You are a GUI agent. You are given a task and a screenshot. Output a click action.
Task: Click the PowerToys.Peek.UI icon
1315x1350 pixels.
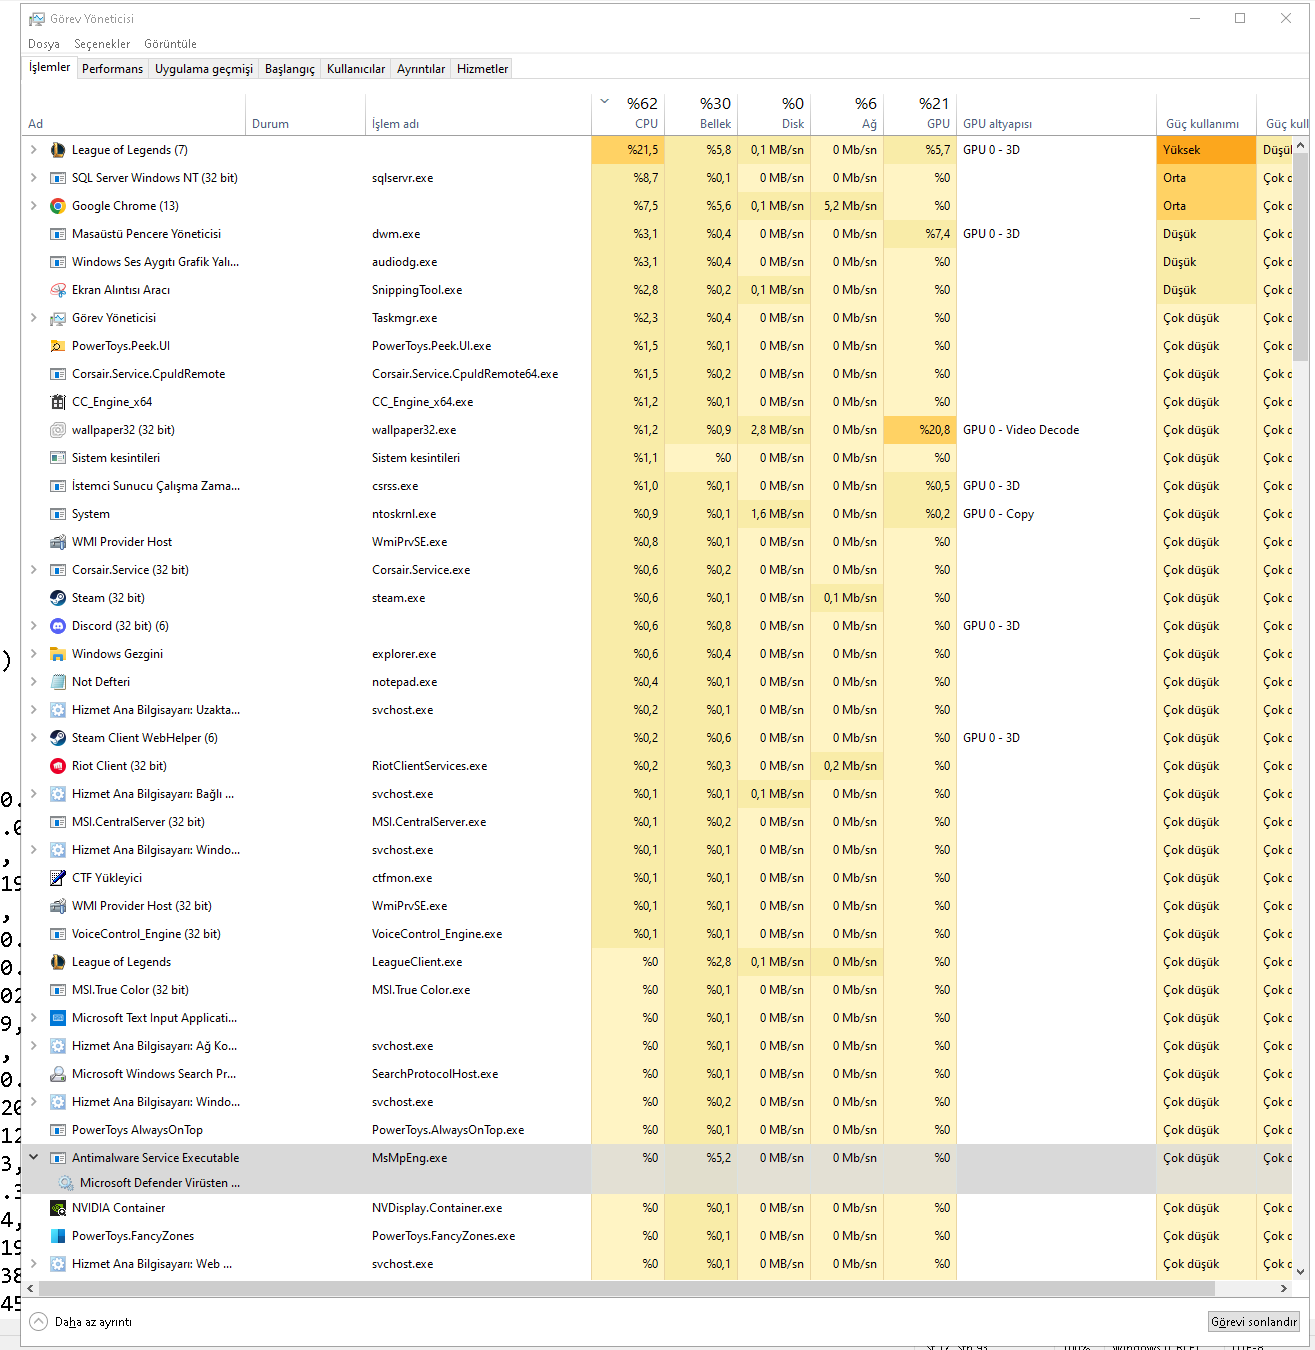tap(58, 346)
